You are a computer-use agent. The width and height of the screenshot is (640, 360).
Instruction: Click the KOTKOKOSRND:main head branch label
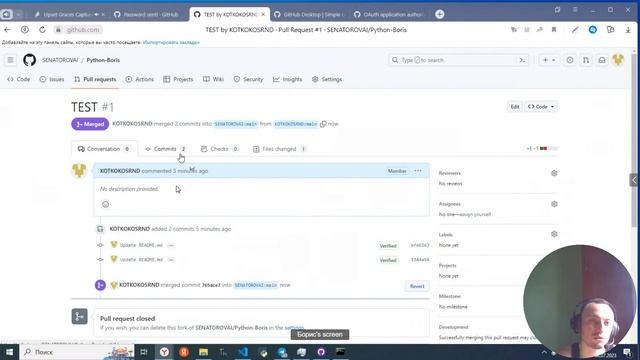pyautogui.click(x=295, y=124)
